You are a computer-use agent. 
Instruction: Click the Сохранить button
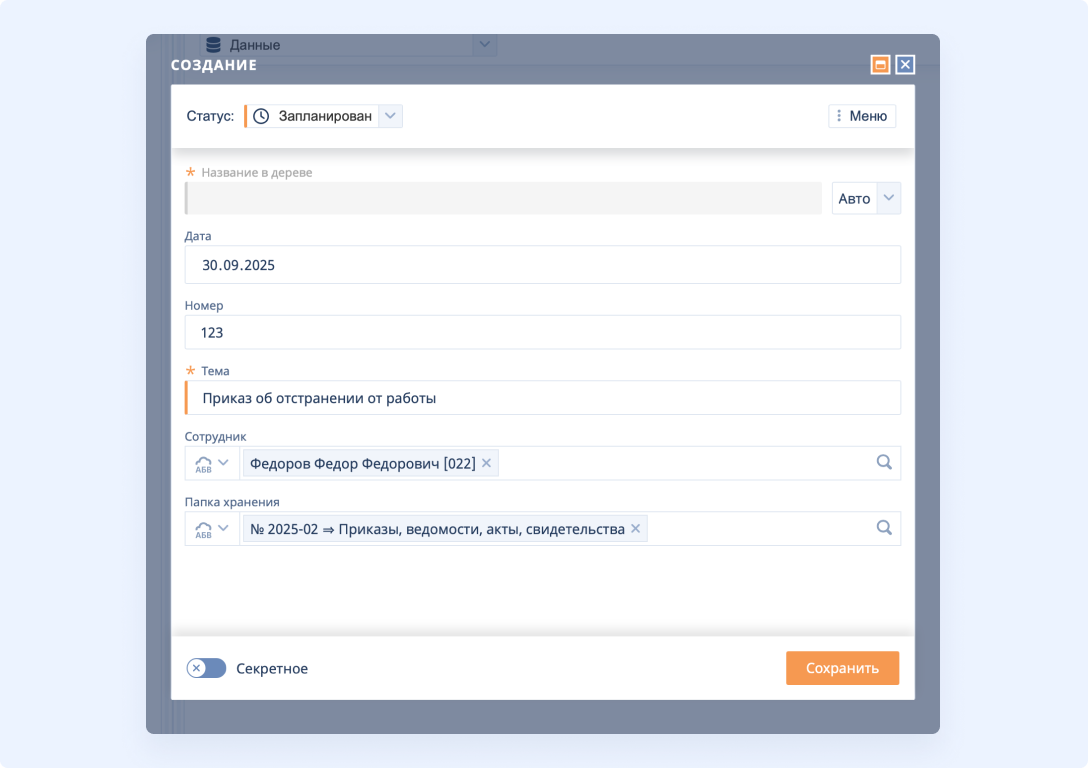(842, 668)
